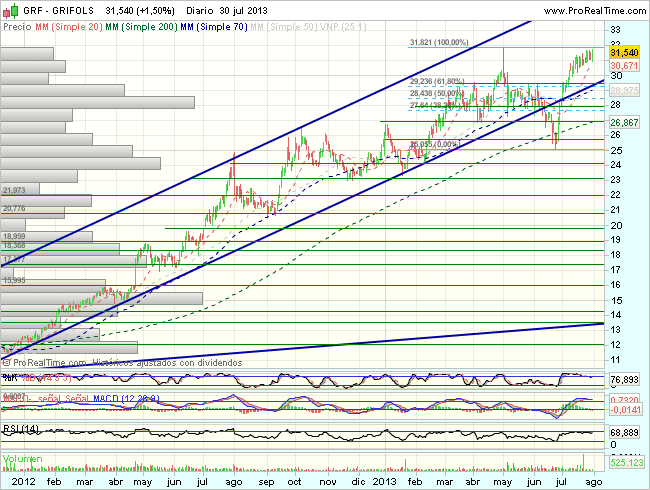Select the 31,821 (100,00%) Fibonacci level label
The width and height of the screenshot is (650, 490).
pos(438,43)
